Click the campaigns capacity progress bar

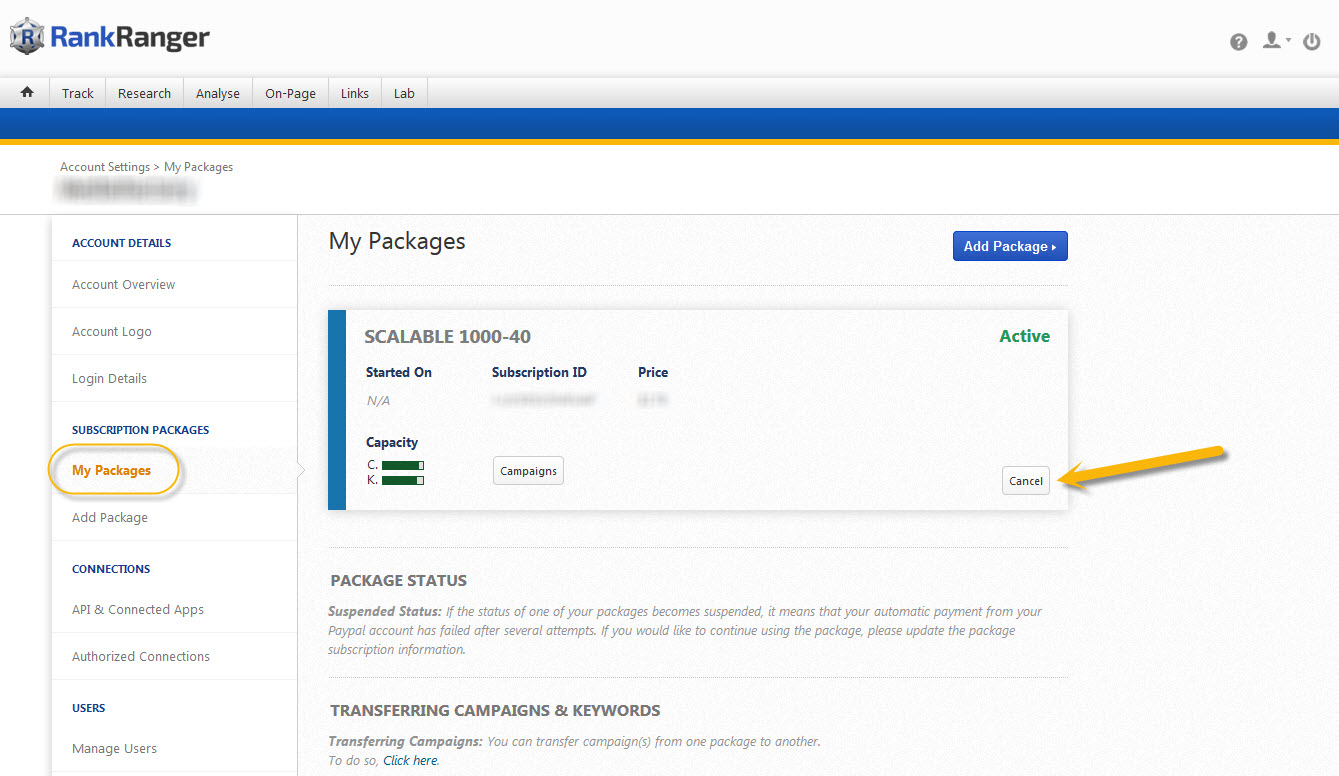coord(402,465)
